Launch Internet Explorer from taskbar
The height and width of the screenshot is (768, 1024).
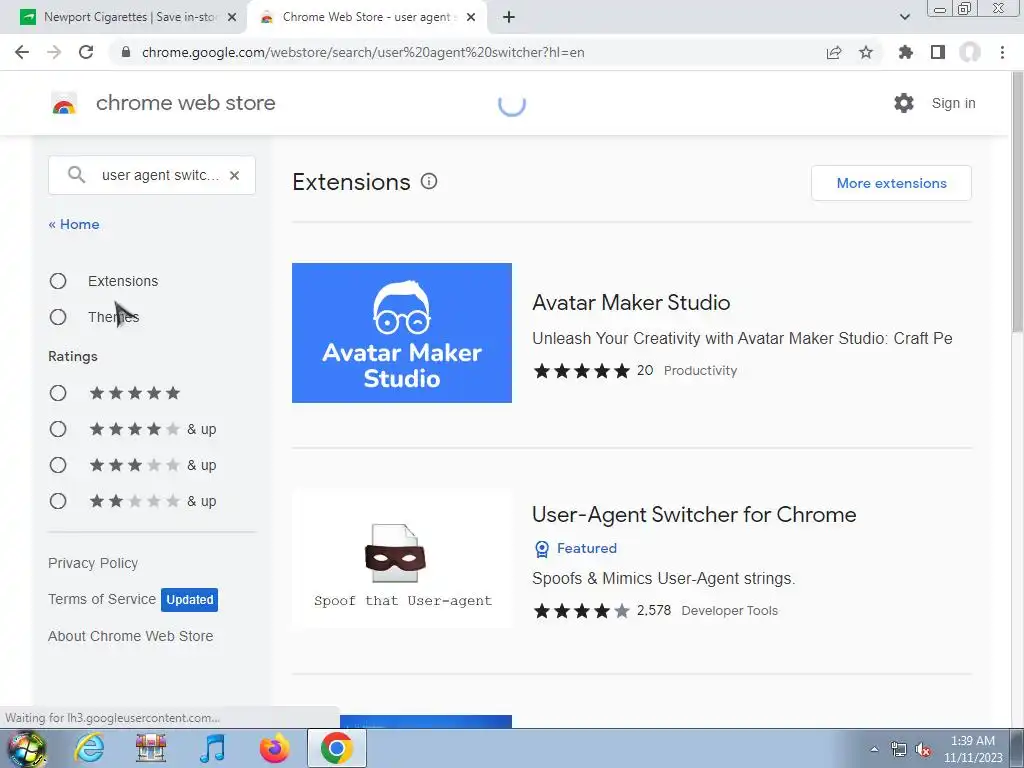pyautogui.click(x=89, y=748)
